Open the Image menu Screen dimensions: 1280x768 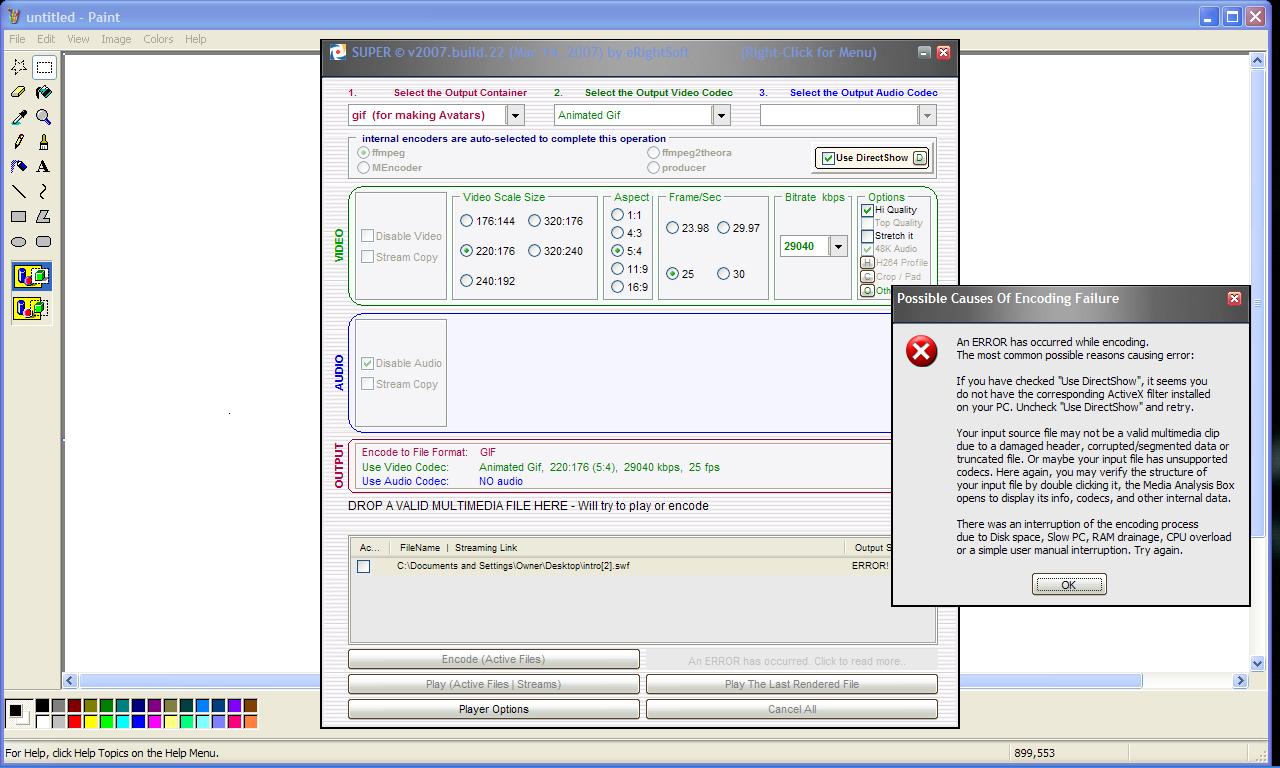point(116,39)
